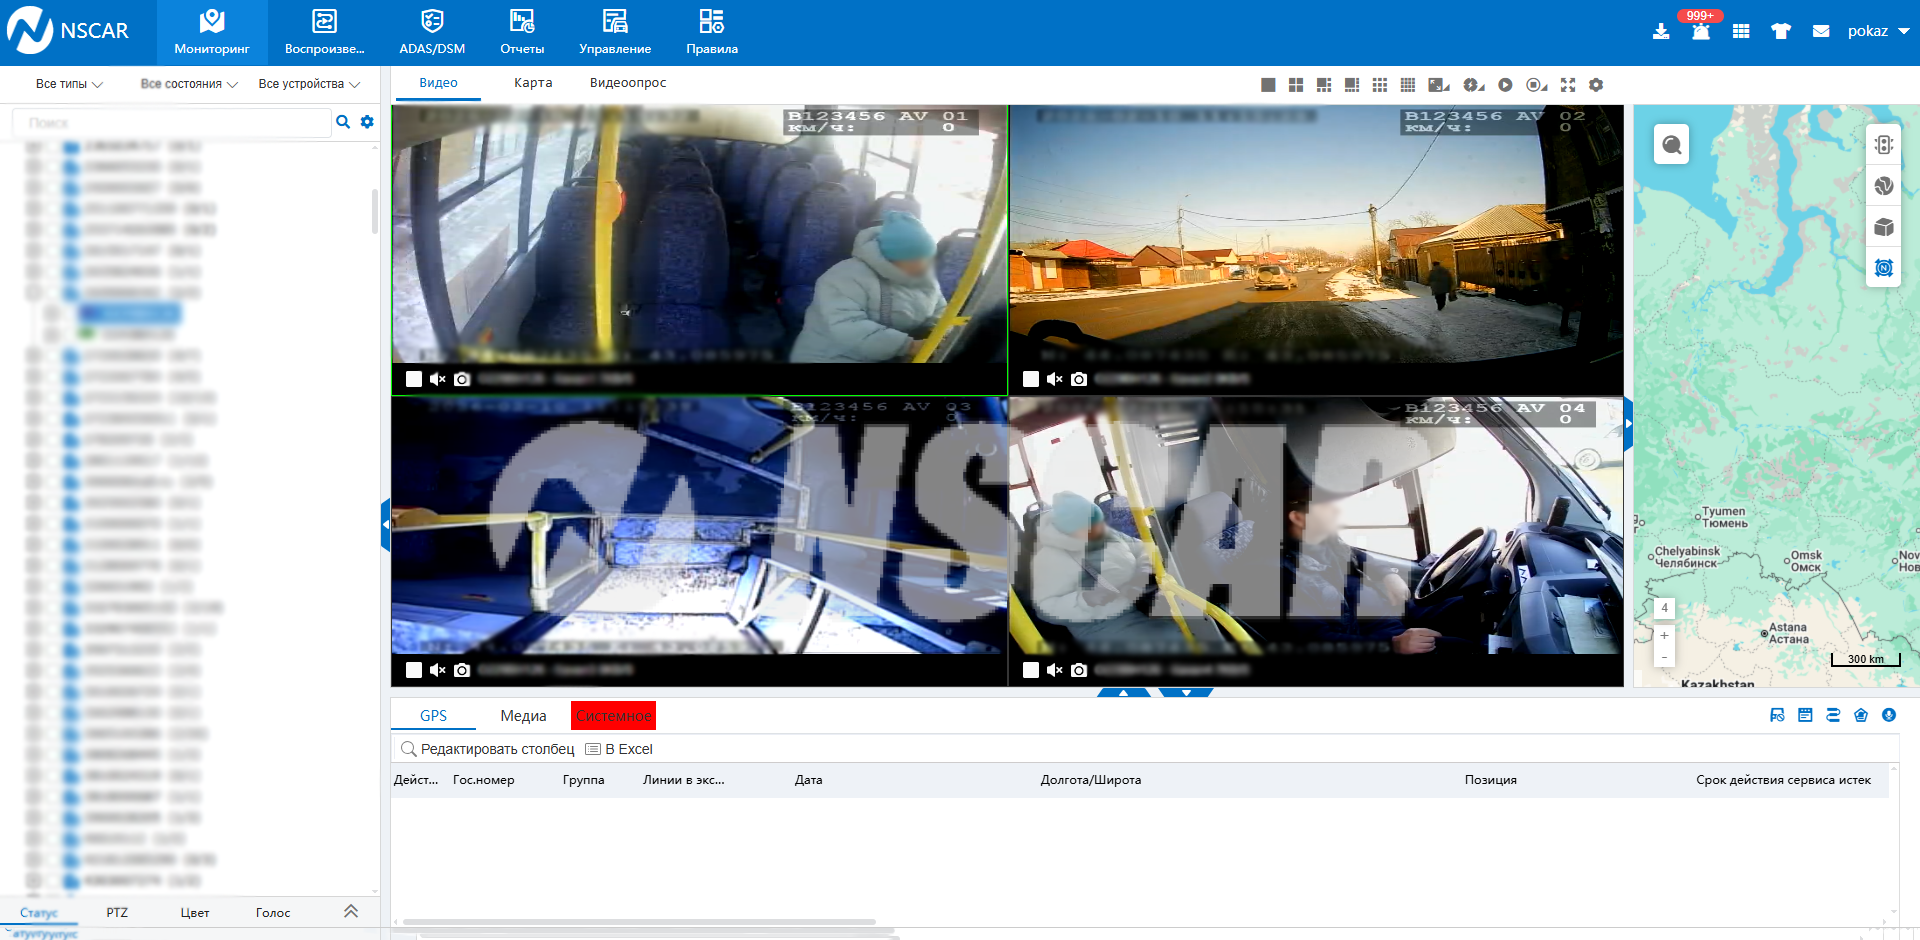Screen dimensions: 1920x940
Task: Select the Медиа tab in bottom panel
Action: click(x=523, y=716)
